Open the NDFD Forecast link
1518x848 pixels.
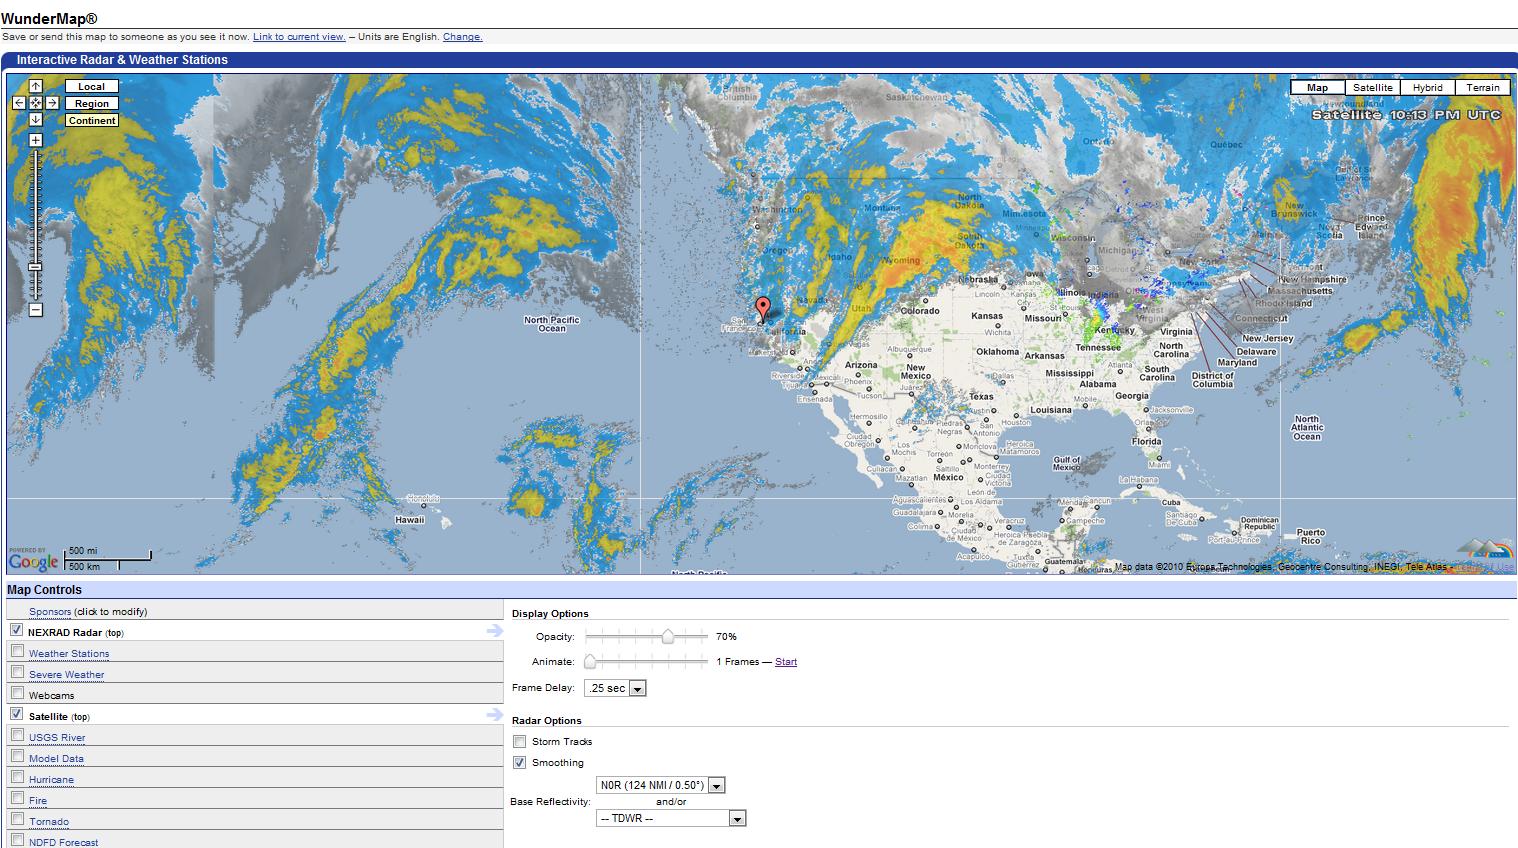[x=64, y=842]
